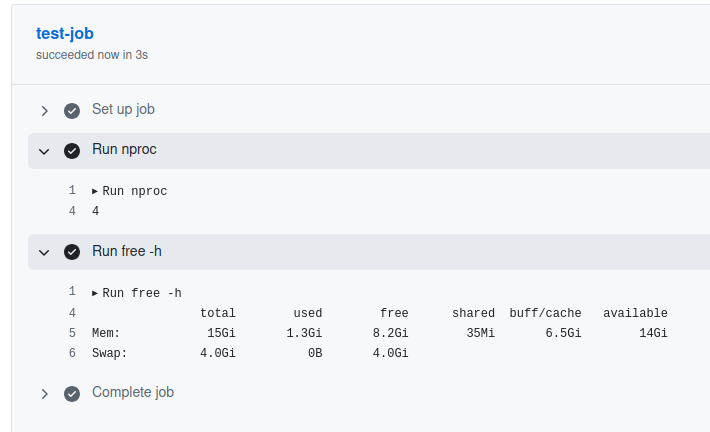Toggle the triangle before 'Run nproc' log line
Screen dimensions: 710x432
coord(95,191)
